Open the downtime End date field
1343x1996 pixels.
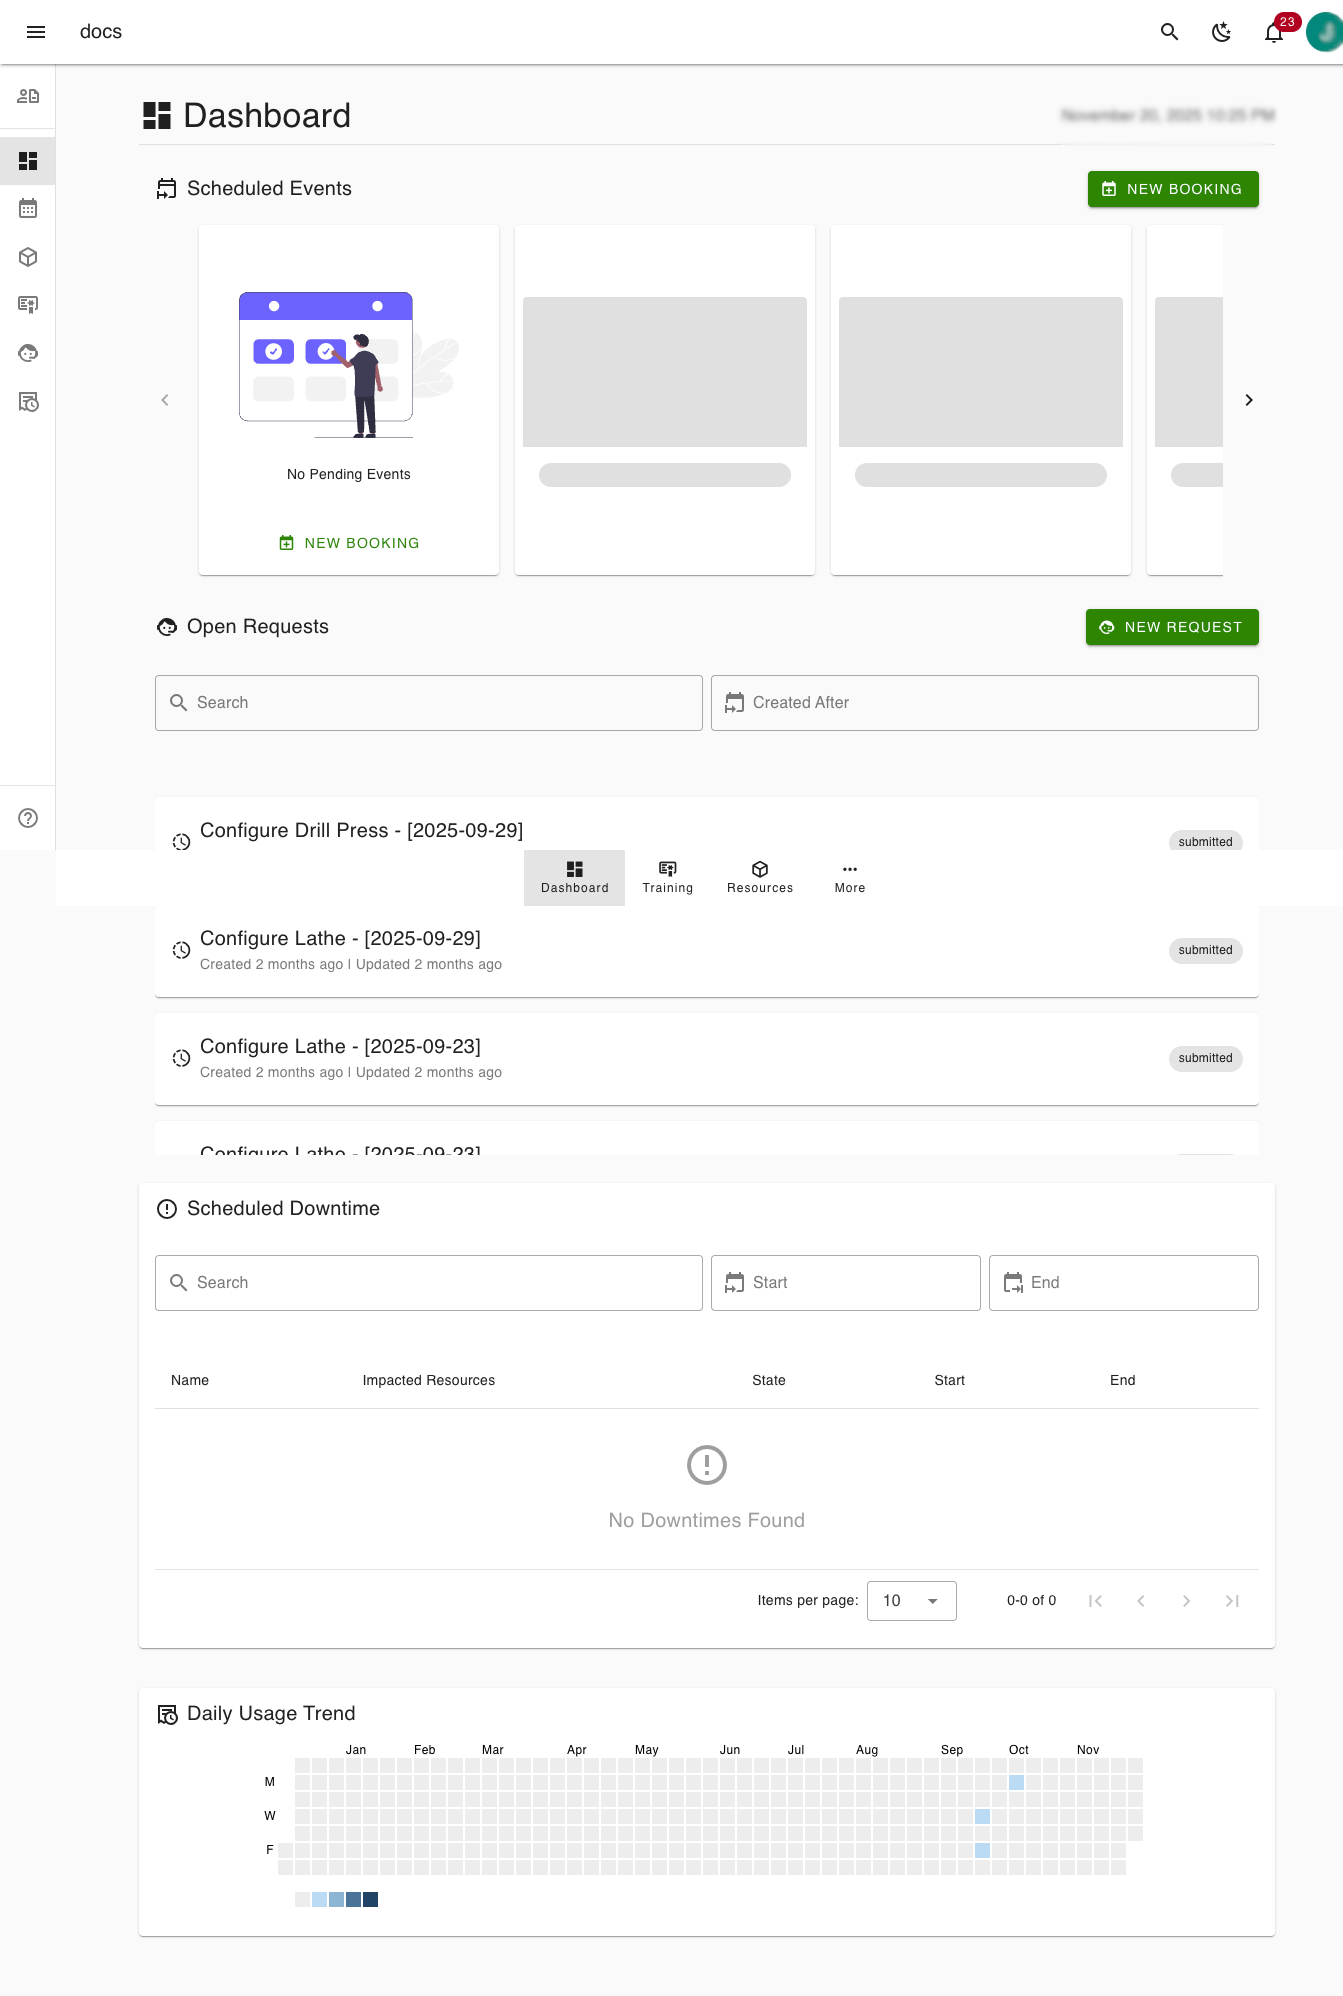point(1124,1283)
